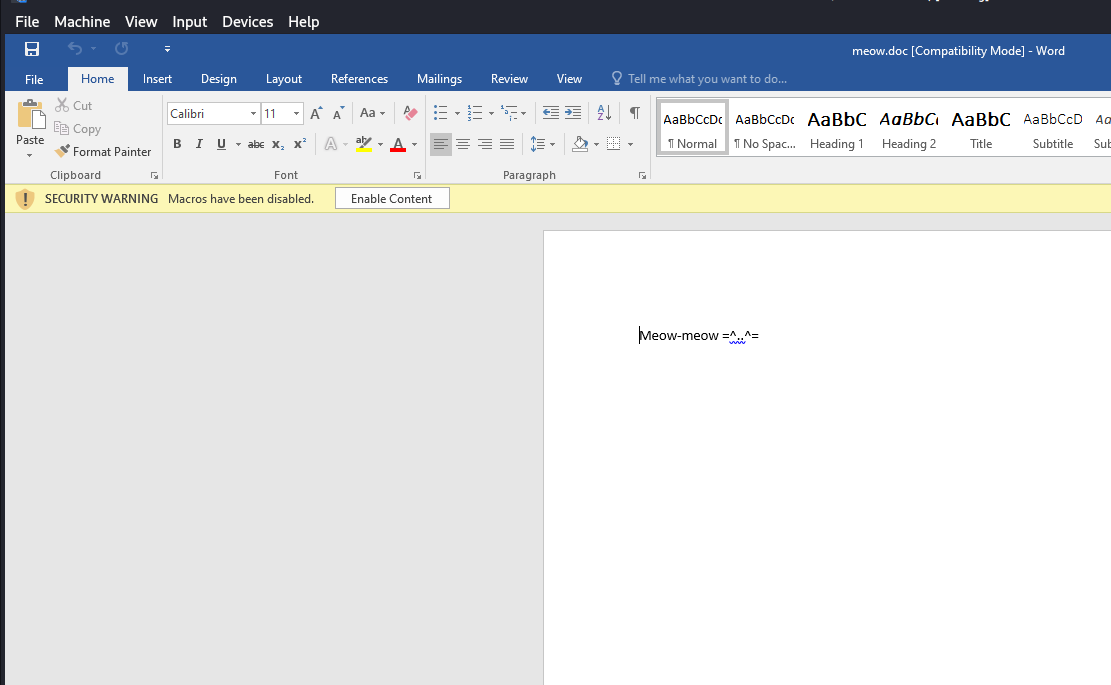Open the Borders button
The image size is (1111, 685).
click(614, 145)
